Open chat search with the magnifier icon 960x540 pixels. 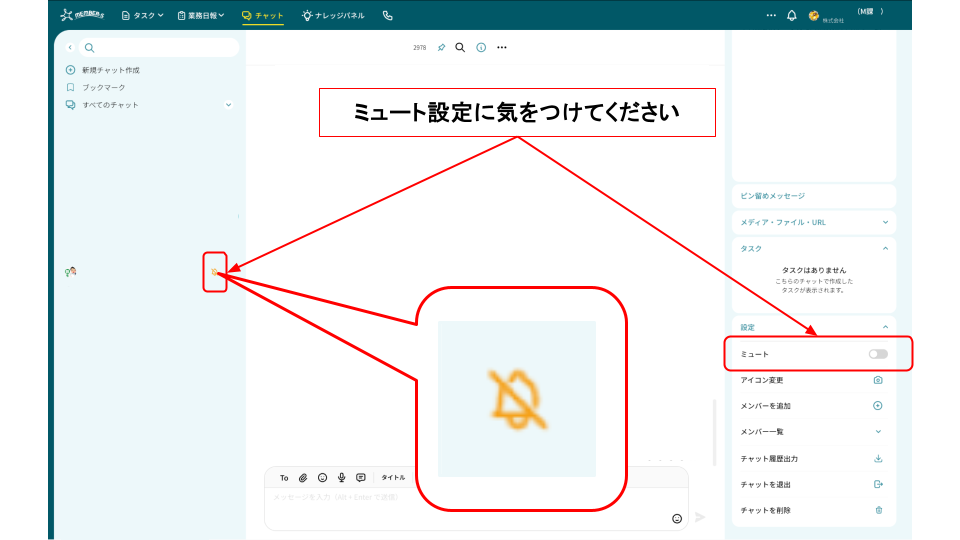click(x=460, y=47)
